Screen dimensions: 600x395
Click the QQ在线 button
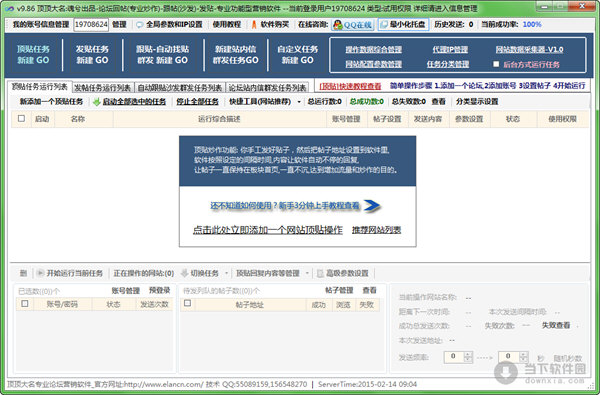(x=352, y=24)
